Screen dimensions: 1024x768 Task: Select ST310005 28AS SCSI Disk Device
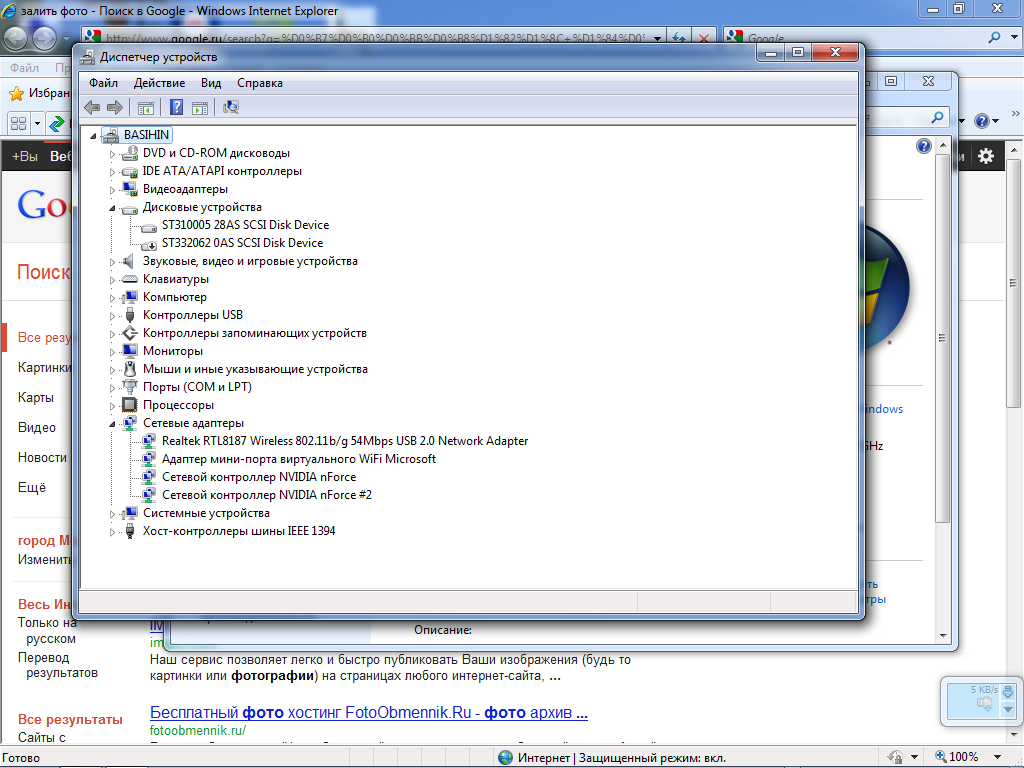246,225
